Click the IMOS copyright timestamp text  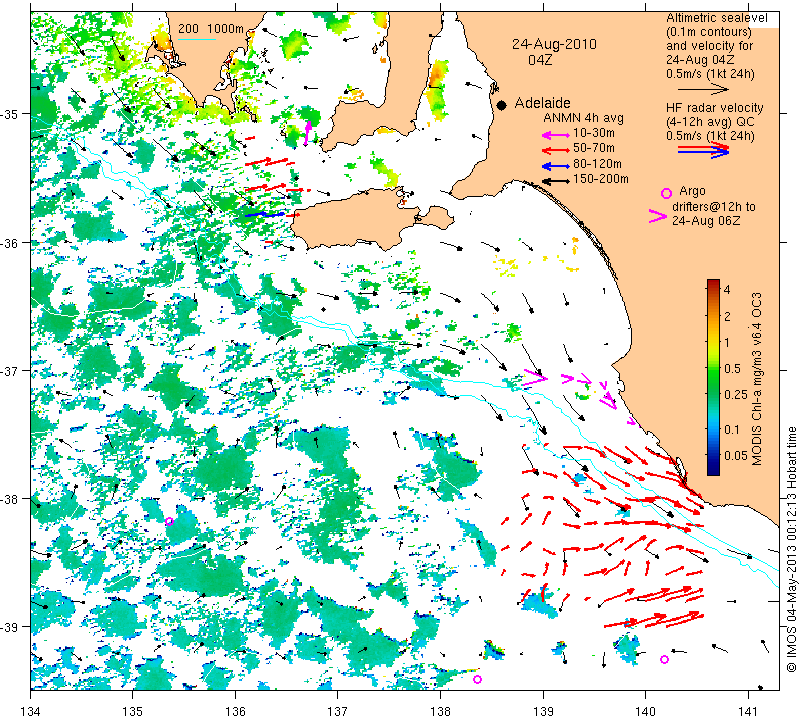(791, 549)
